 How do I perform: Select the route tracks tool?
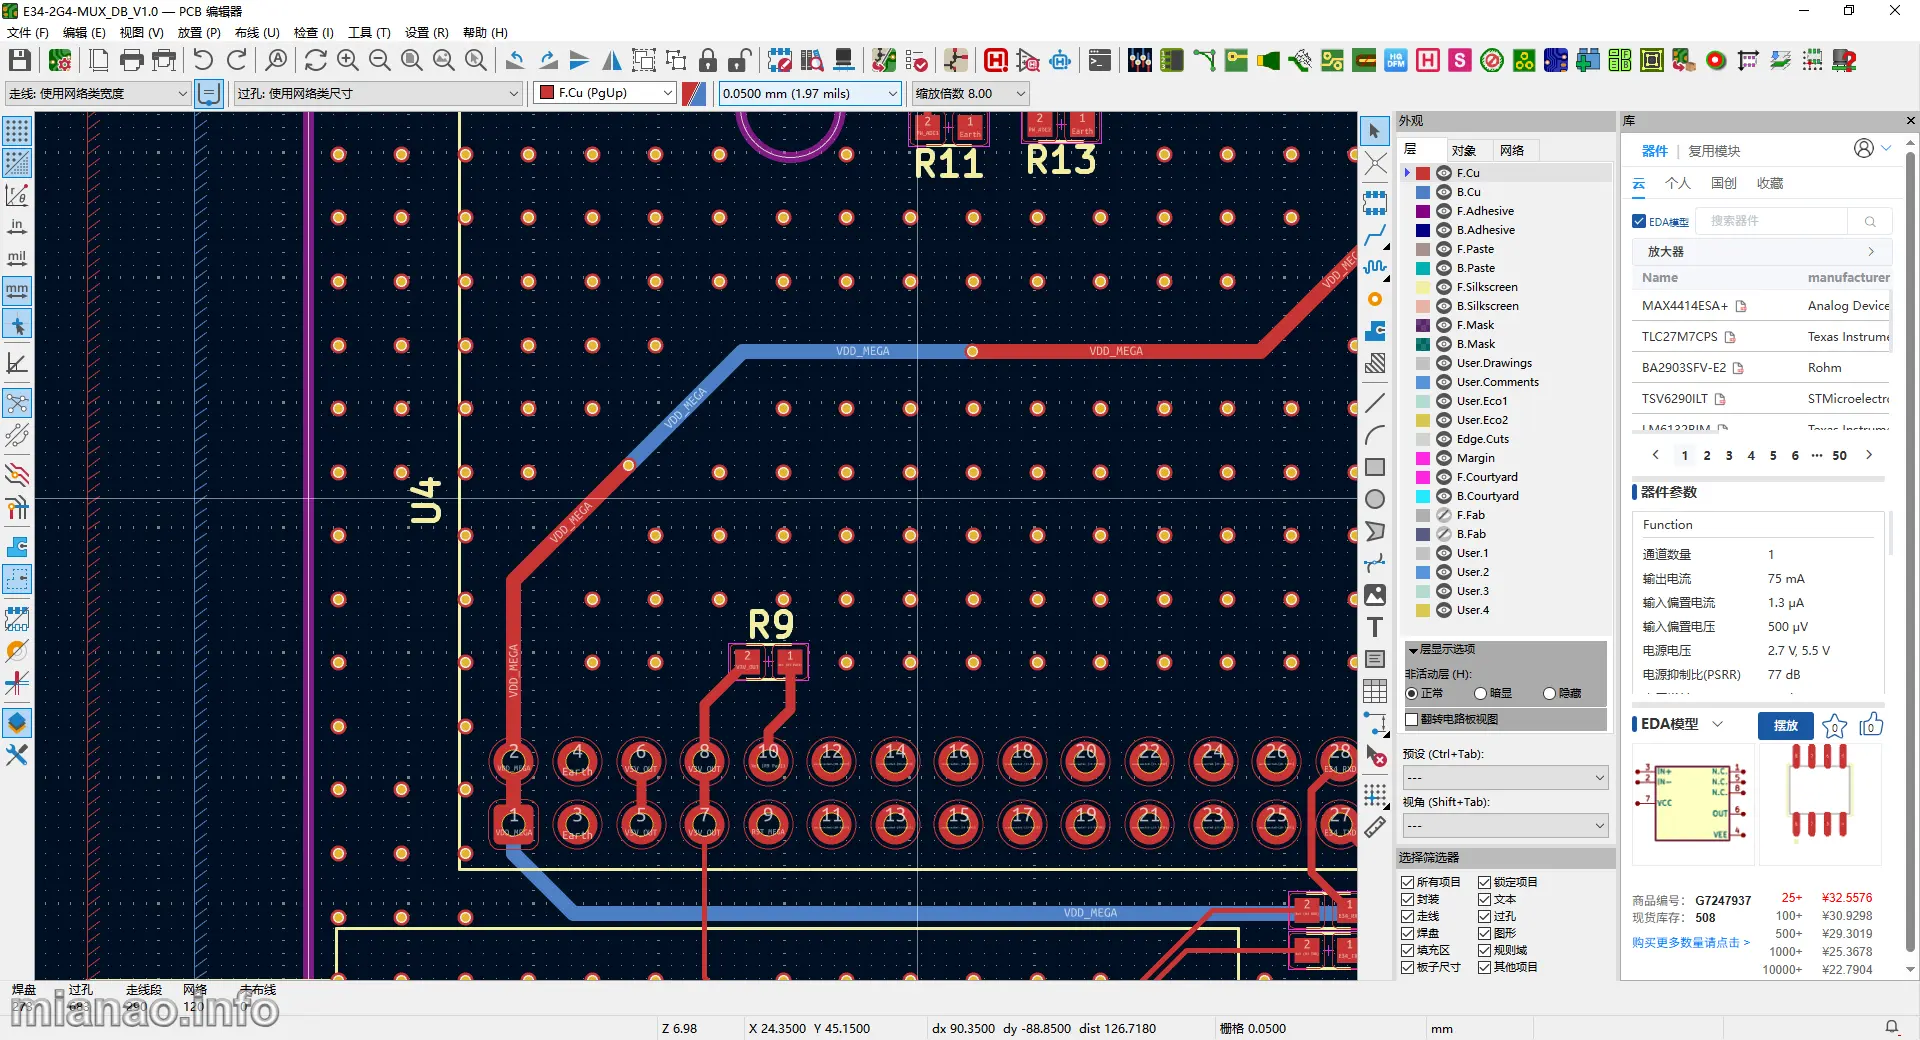click(1375, 235)
